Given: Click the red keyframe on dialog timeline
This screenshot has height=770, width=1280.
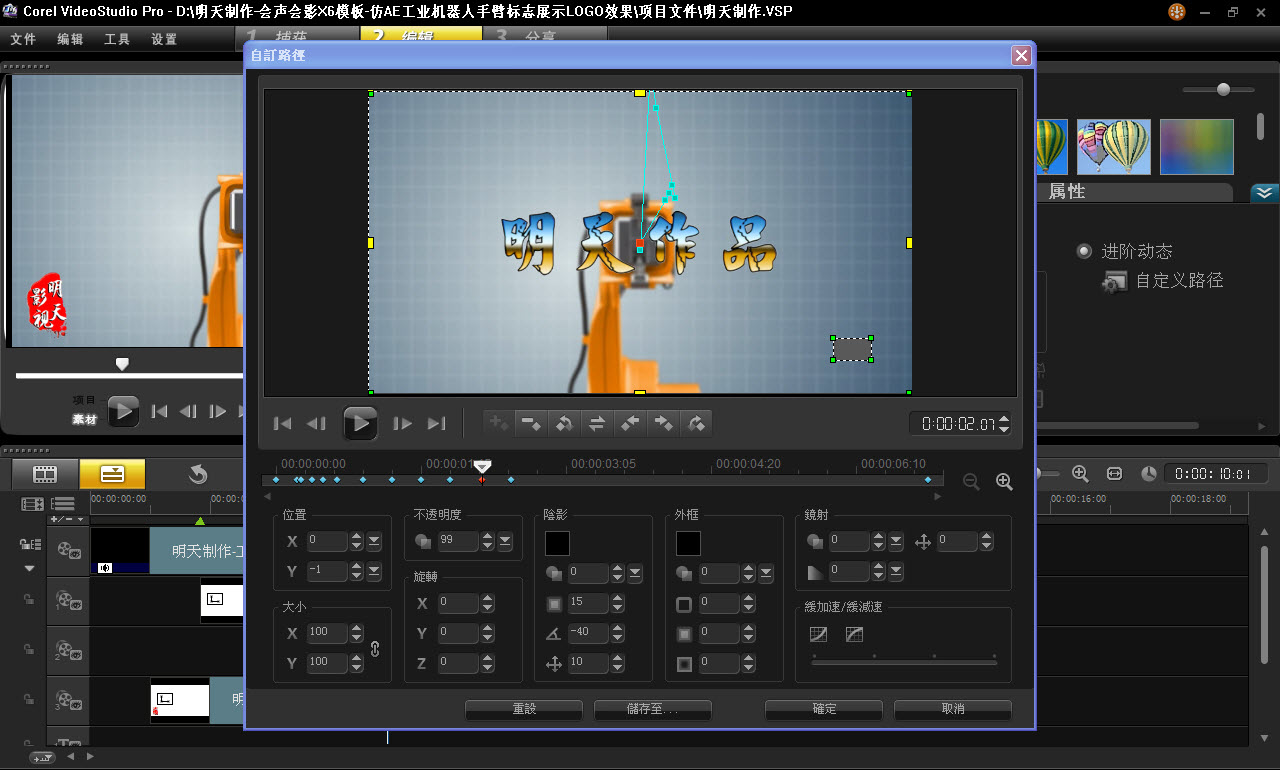Looking at the screenshot, I should 482,480.
